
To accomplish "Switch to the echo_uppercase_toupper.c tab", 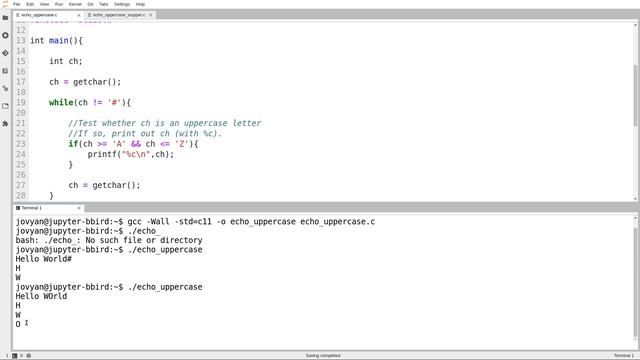I will 120,15.
